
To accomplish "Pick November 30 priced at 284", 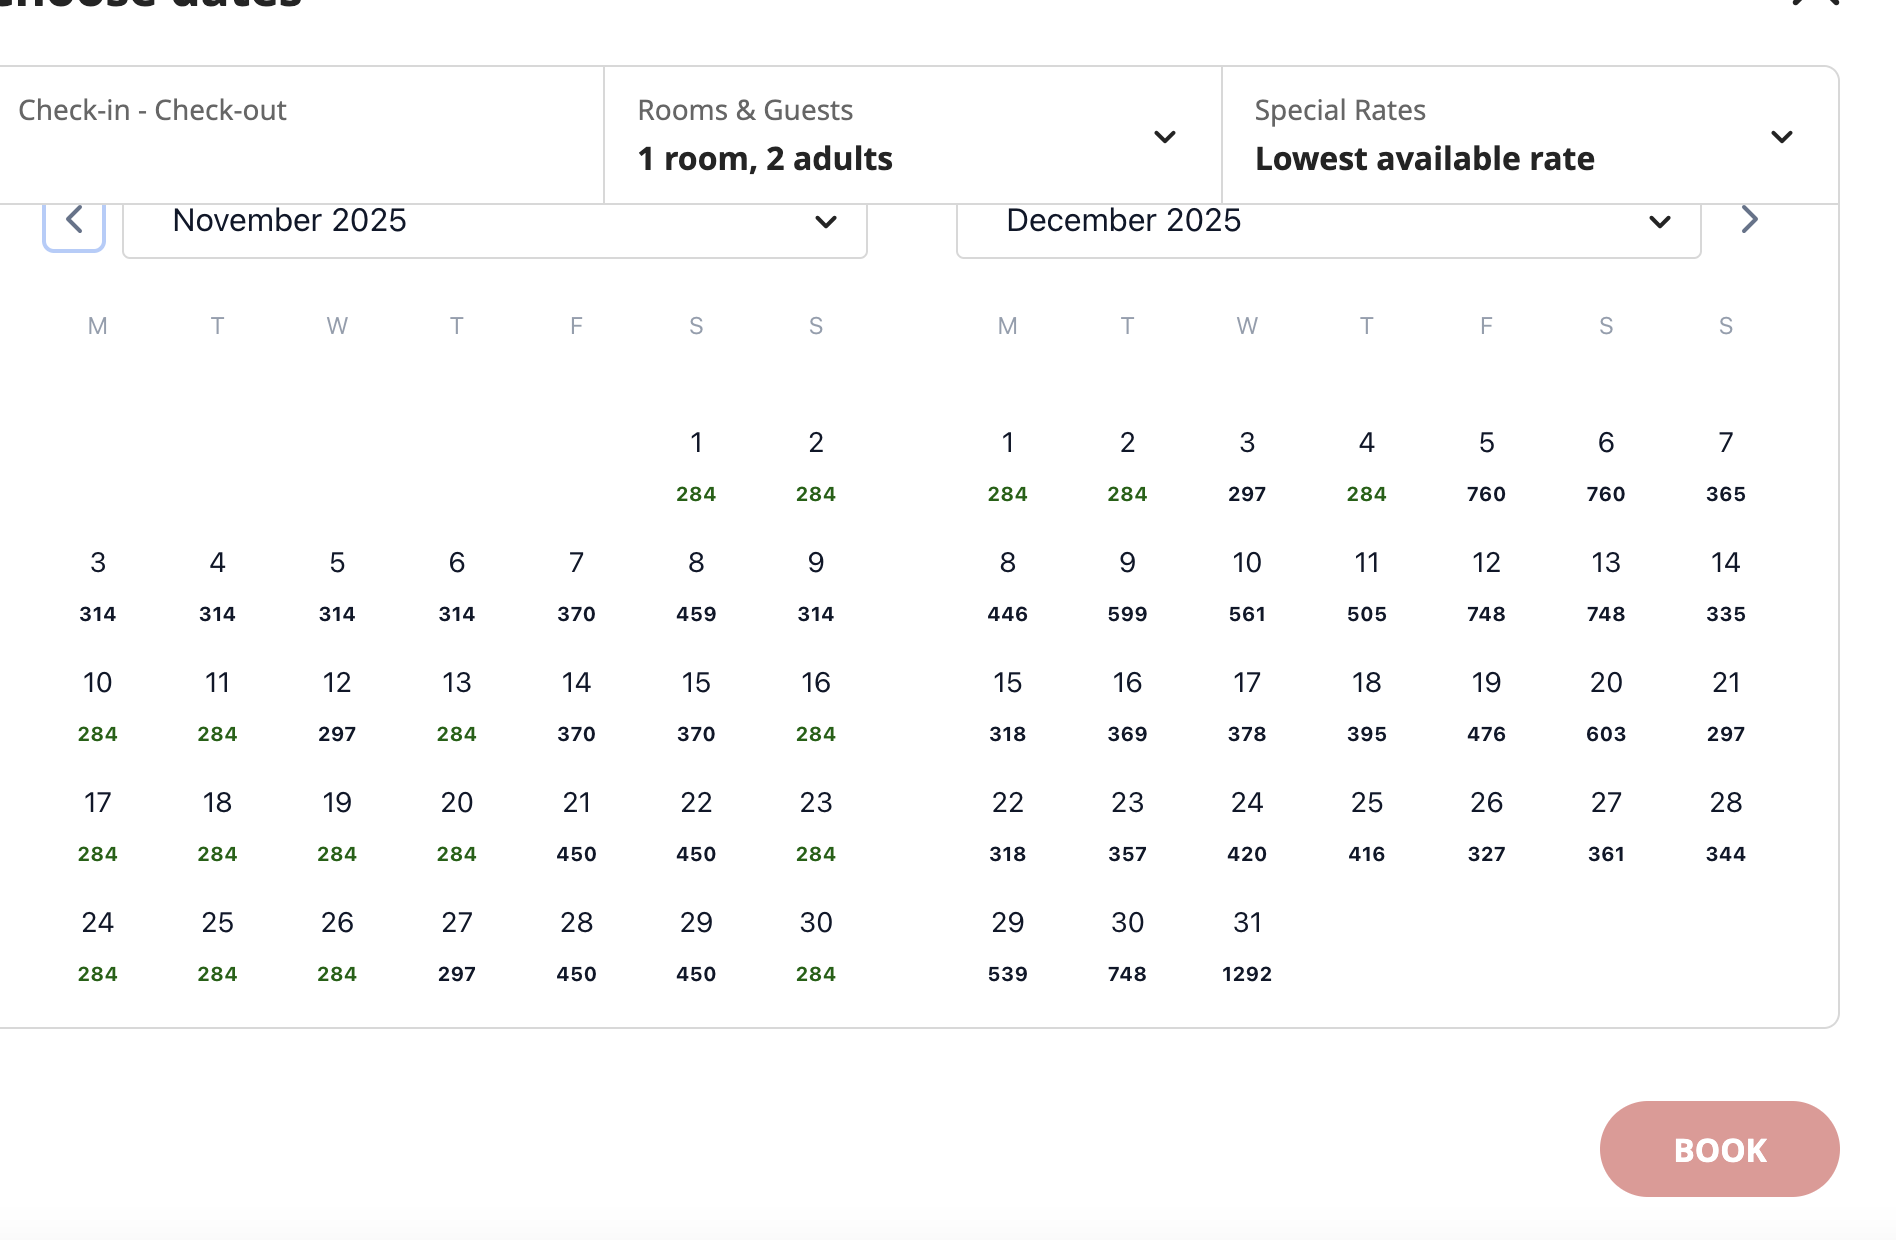I will pos(816,944).
